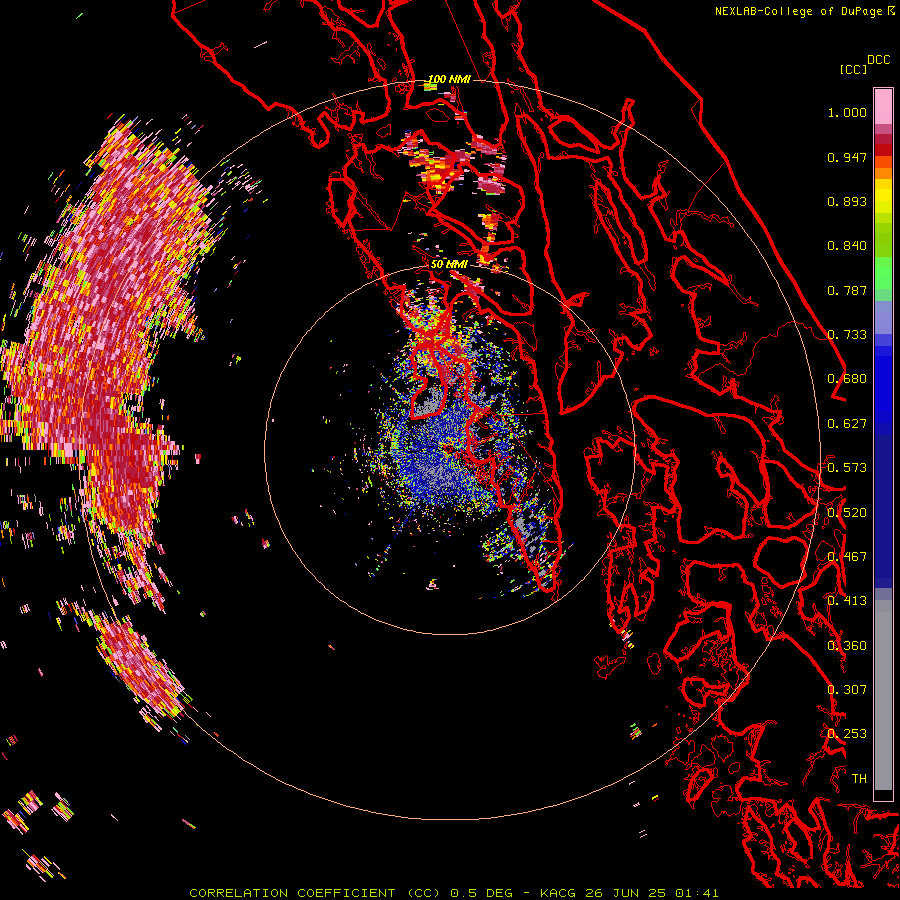Click the 0.520 color scale value
Viewport: 900px width, 900px height.
click(847, 513)
